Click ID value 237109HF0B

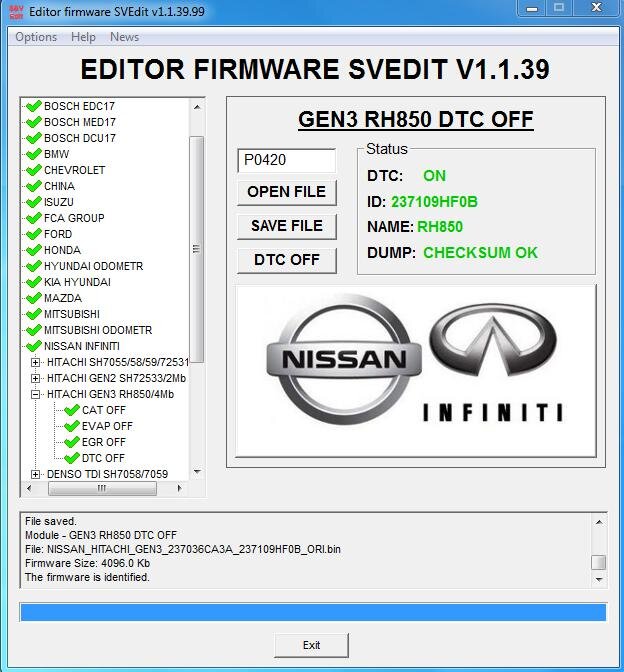(434, 201)
